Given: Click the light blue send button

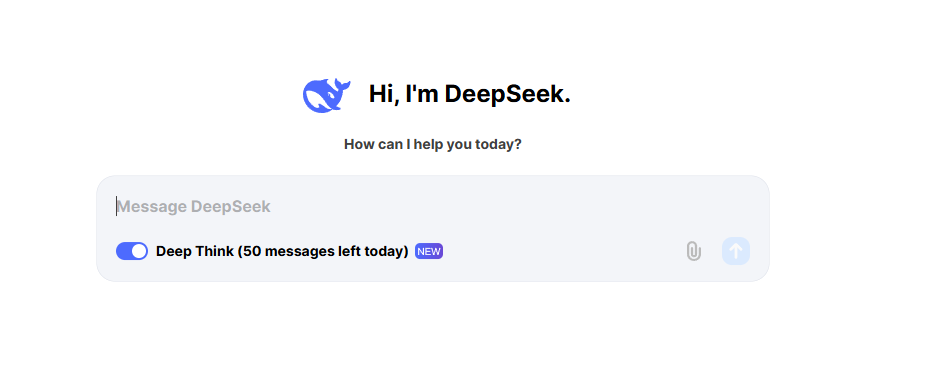Looking at the screenshot, I should pos(735,251).
